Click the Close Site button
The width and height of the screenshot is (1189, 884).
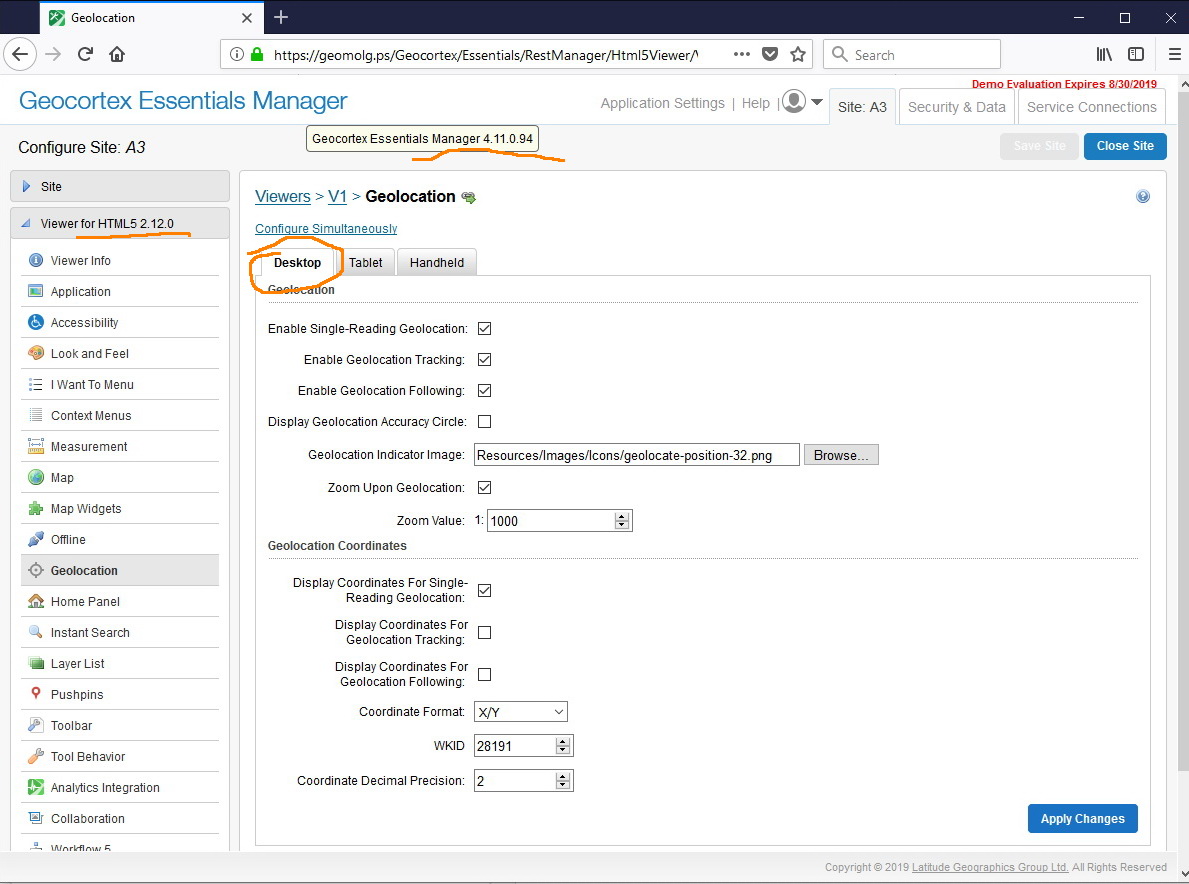point(1125,146)
